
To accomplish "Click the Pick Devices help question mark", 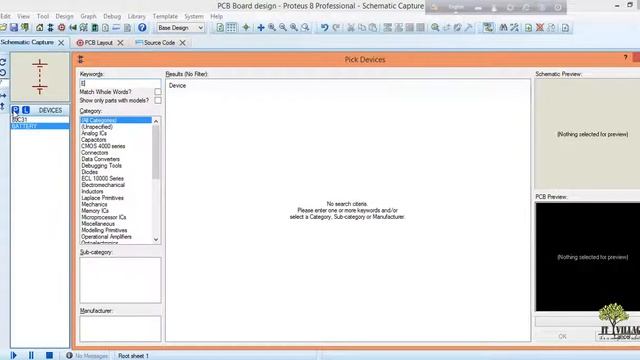I will pos(625,58).
